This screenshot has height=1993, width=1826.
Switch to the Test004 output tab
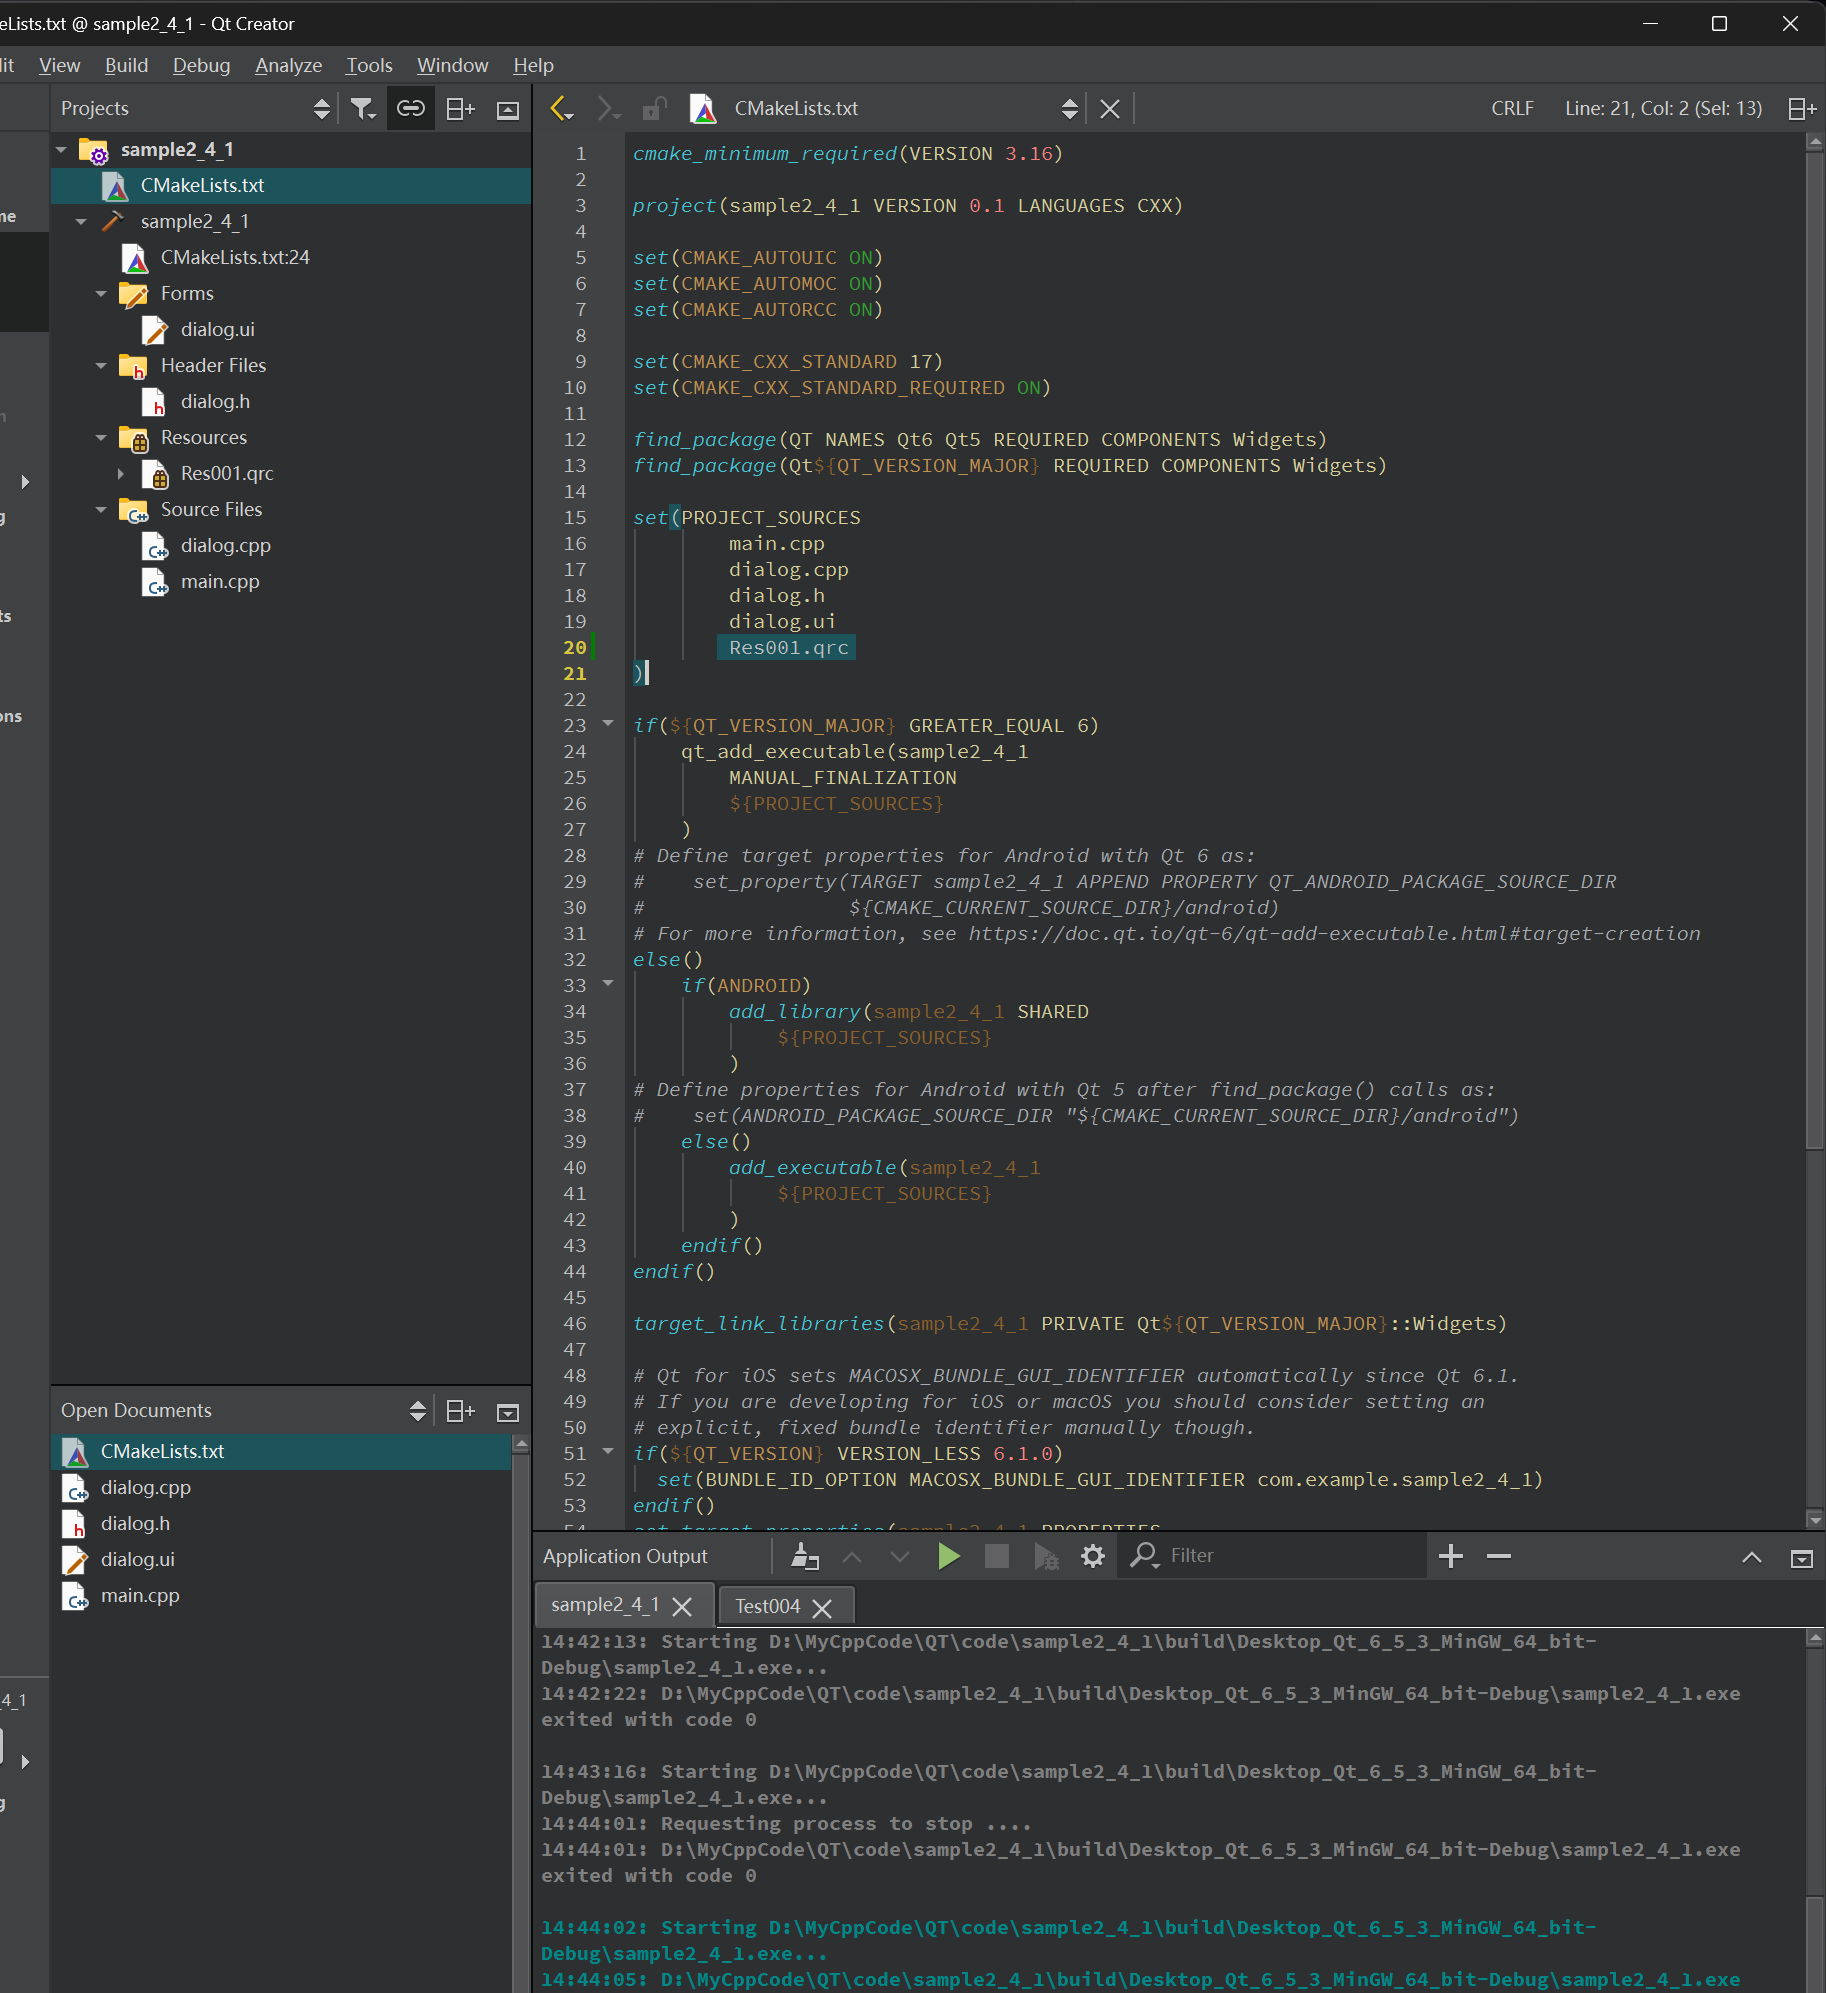pos(767,1606)
